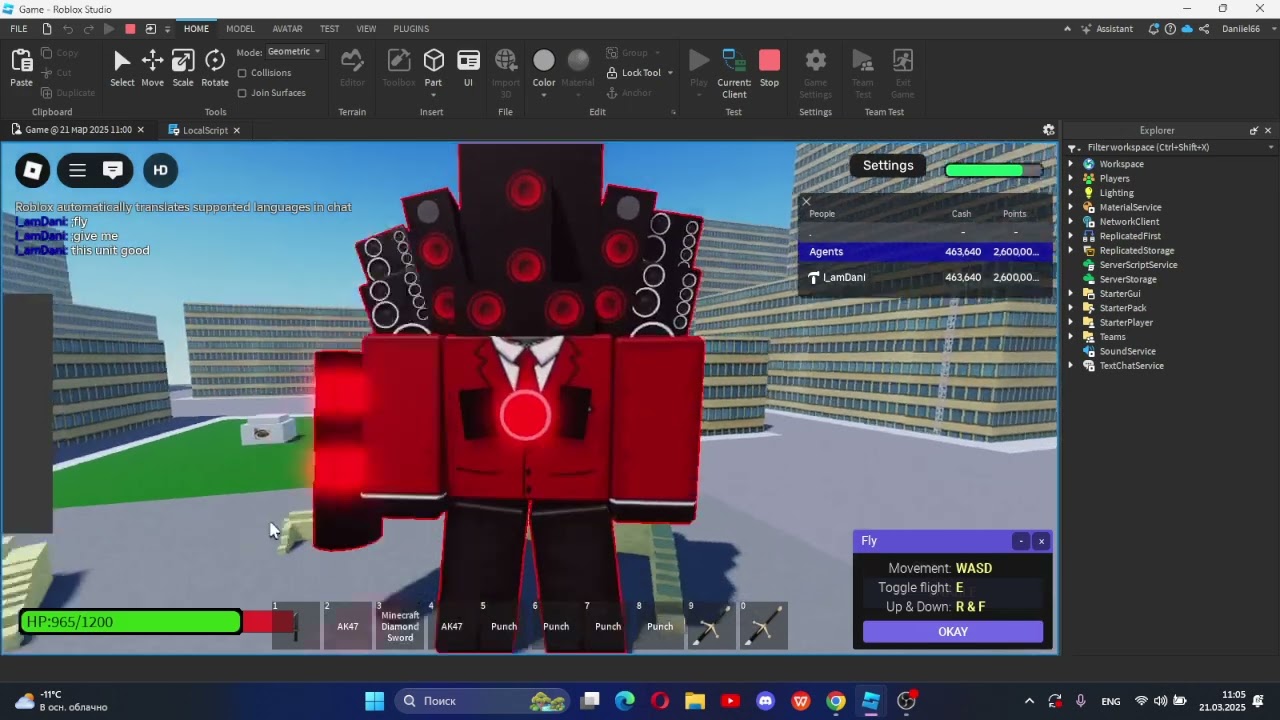The height and width of the screenshot is (720, 1280).
Task: Expand the Lock Tool dropdown
Action: point(670,73)
